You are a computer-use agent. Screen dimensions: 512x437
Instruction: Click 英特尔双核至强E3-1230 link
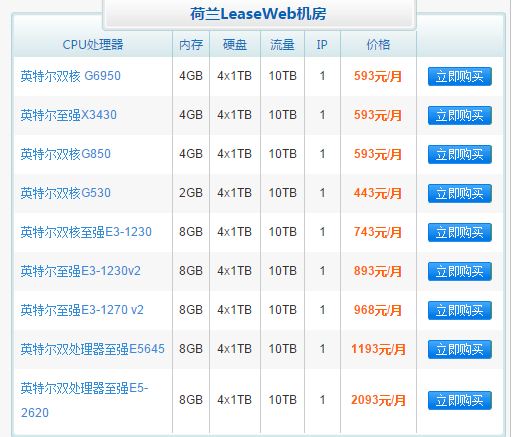point(86,232)
